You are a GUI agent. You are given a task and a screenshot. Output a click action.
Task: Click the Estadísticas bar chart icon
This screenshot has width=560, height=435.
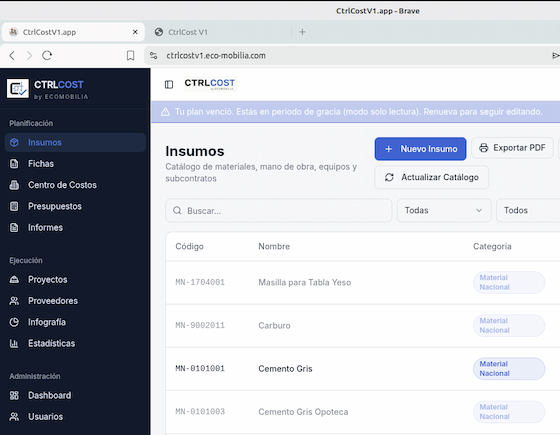(14, 344)
